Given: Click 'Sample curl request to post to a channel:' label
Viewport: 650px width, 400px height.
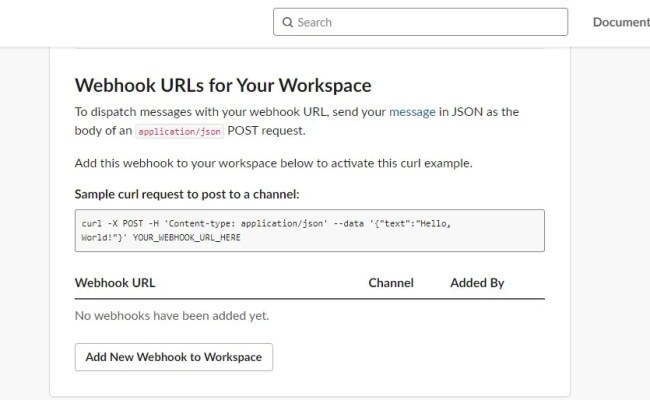Looking at the screenshot, I should pyautogui.click(x=187, y=194).
